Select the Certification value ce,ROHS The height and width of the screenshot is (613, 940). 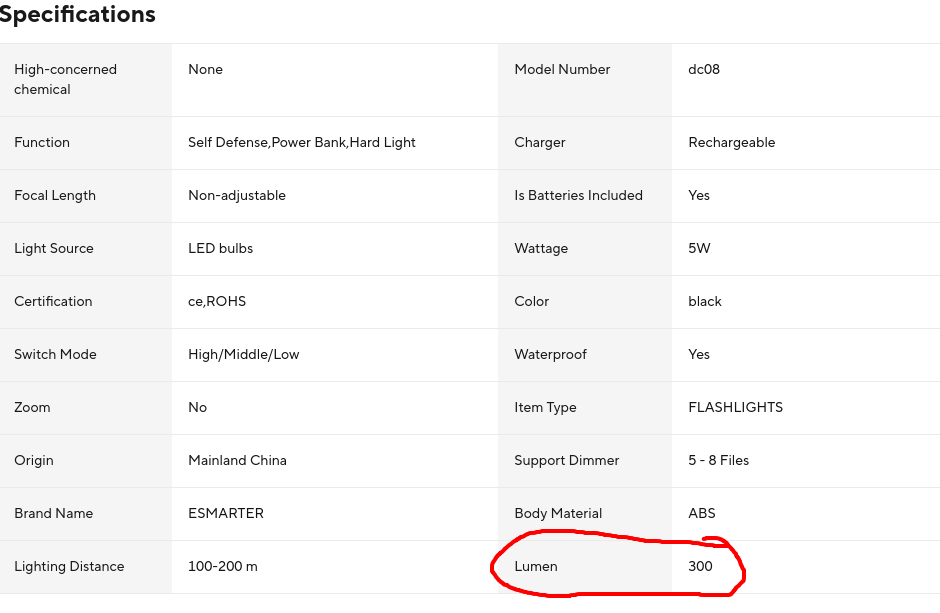click(x=217, y=302)
